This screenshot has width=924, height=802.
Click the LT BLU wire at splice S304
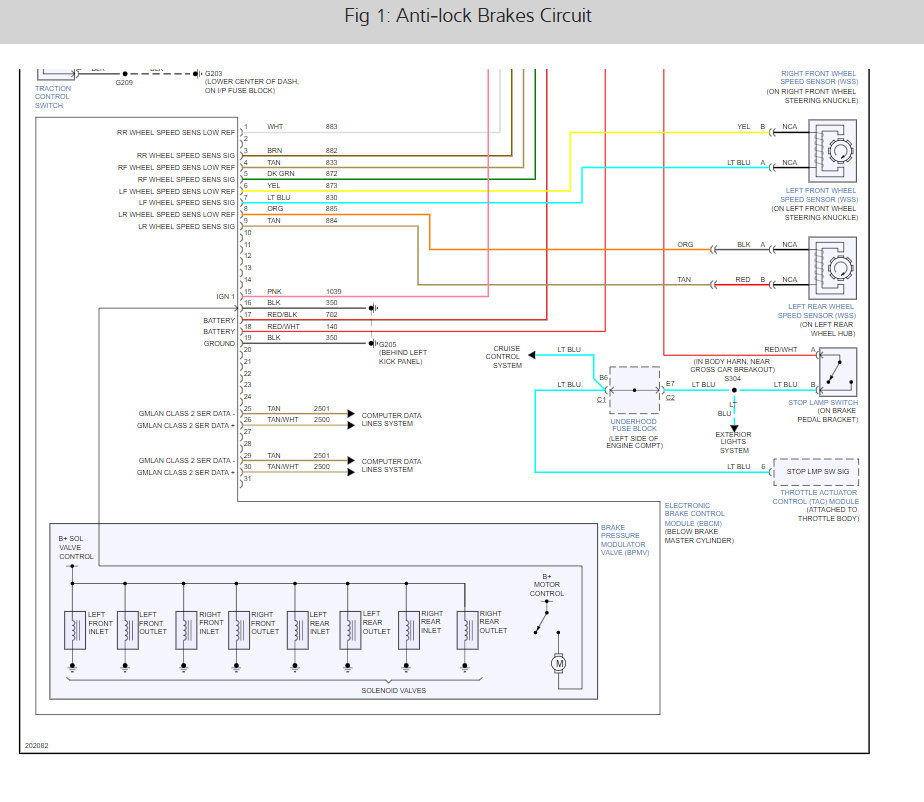(734, 392)
